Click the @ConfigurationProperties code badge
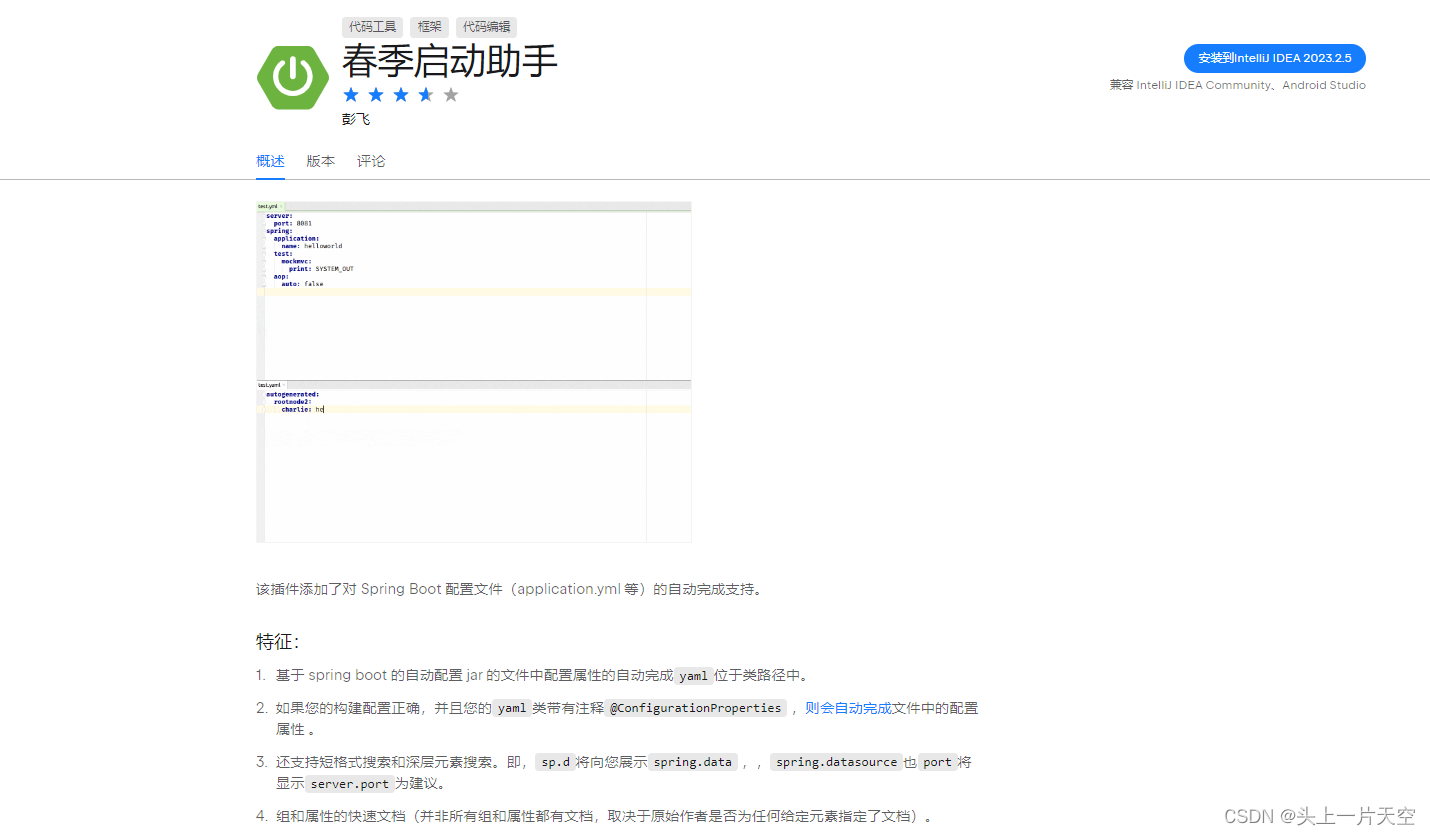Screen dimensions: 1430x835 pyautogui.click(x=695, y=708)
